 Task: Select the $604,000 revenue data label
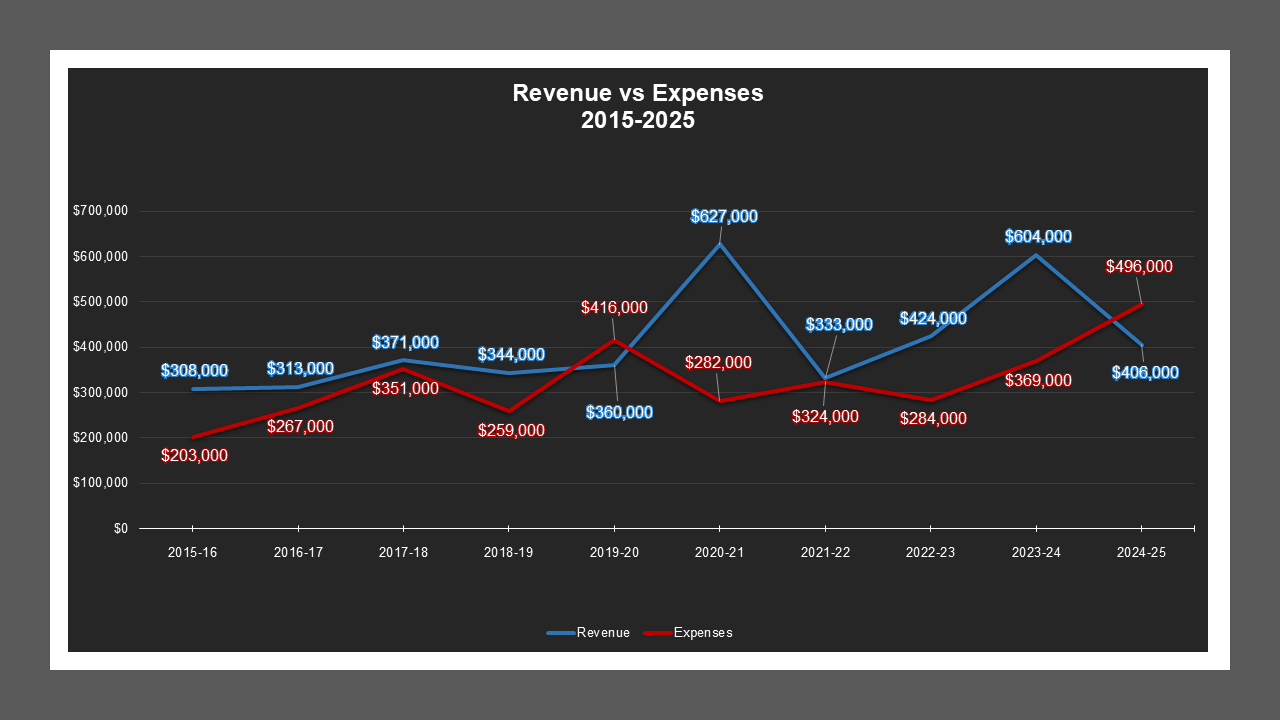click(1038, 237)
